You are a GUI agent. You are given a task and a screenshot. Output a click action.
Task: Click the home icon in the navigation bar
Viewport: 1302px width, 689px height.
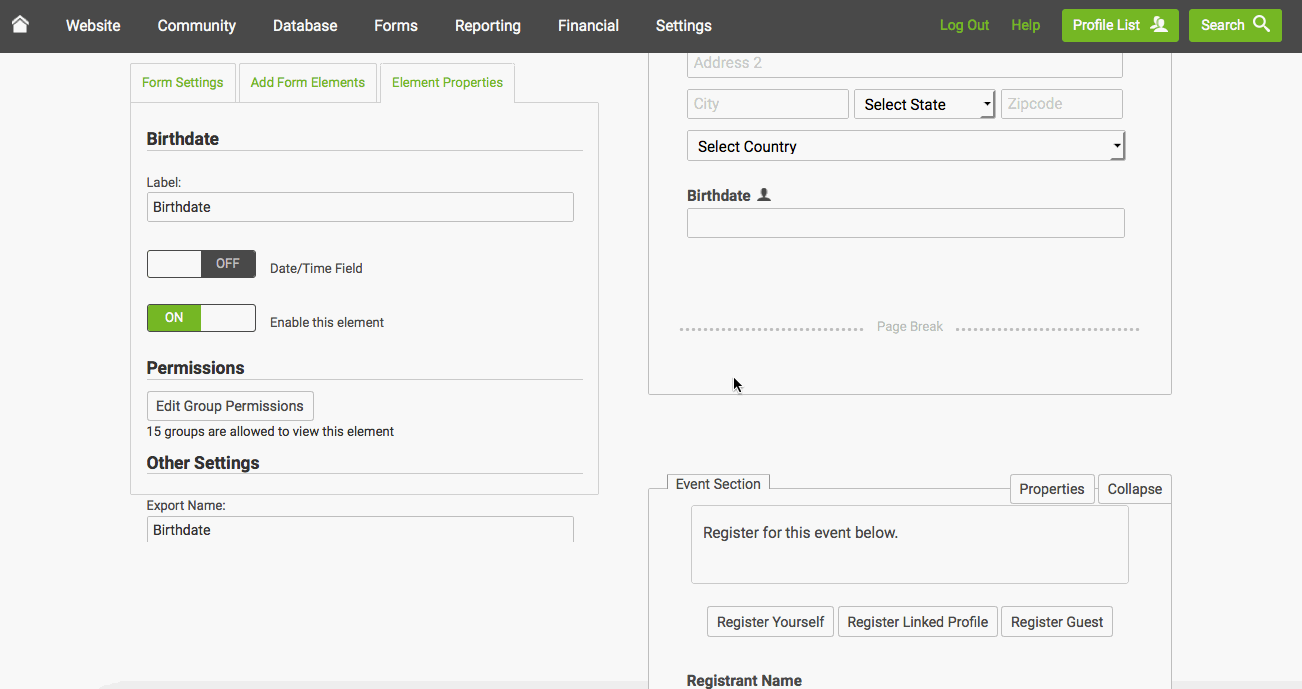click(20, 25)
